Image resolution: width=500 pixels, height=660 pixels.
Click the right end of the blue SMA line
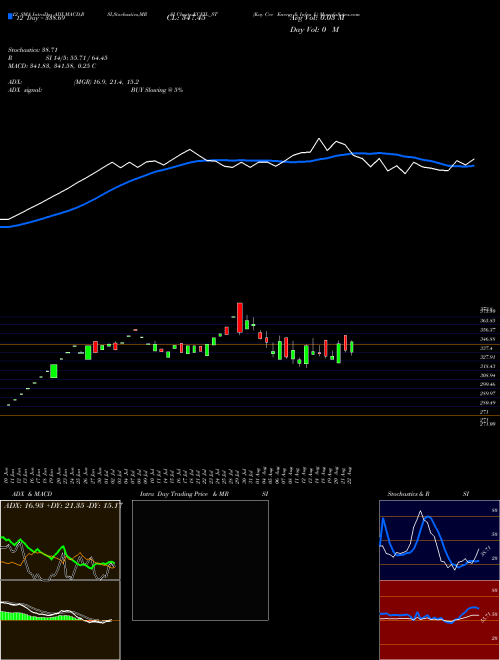click(x=474, y=166)
